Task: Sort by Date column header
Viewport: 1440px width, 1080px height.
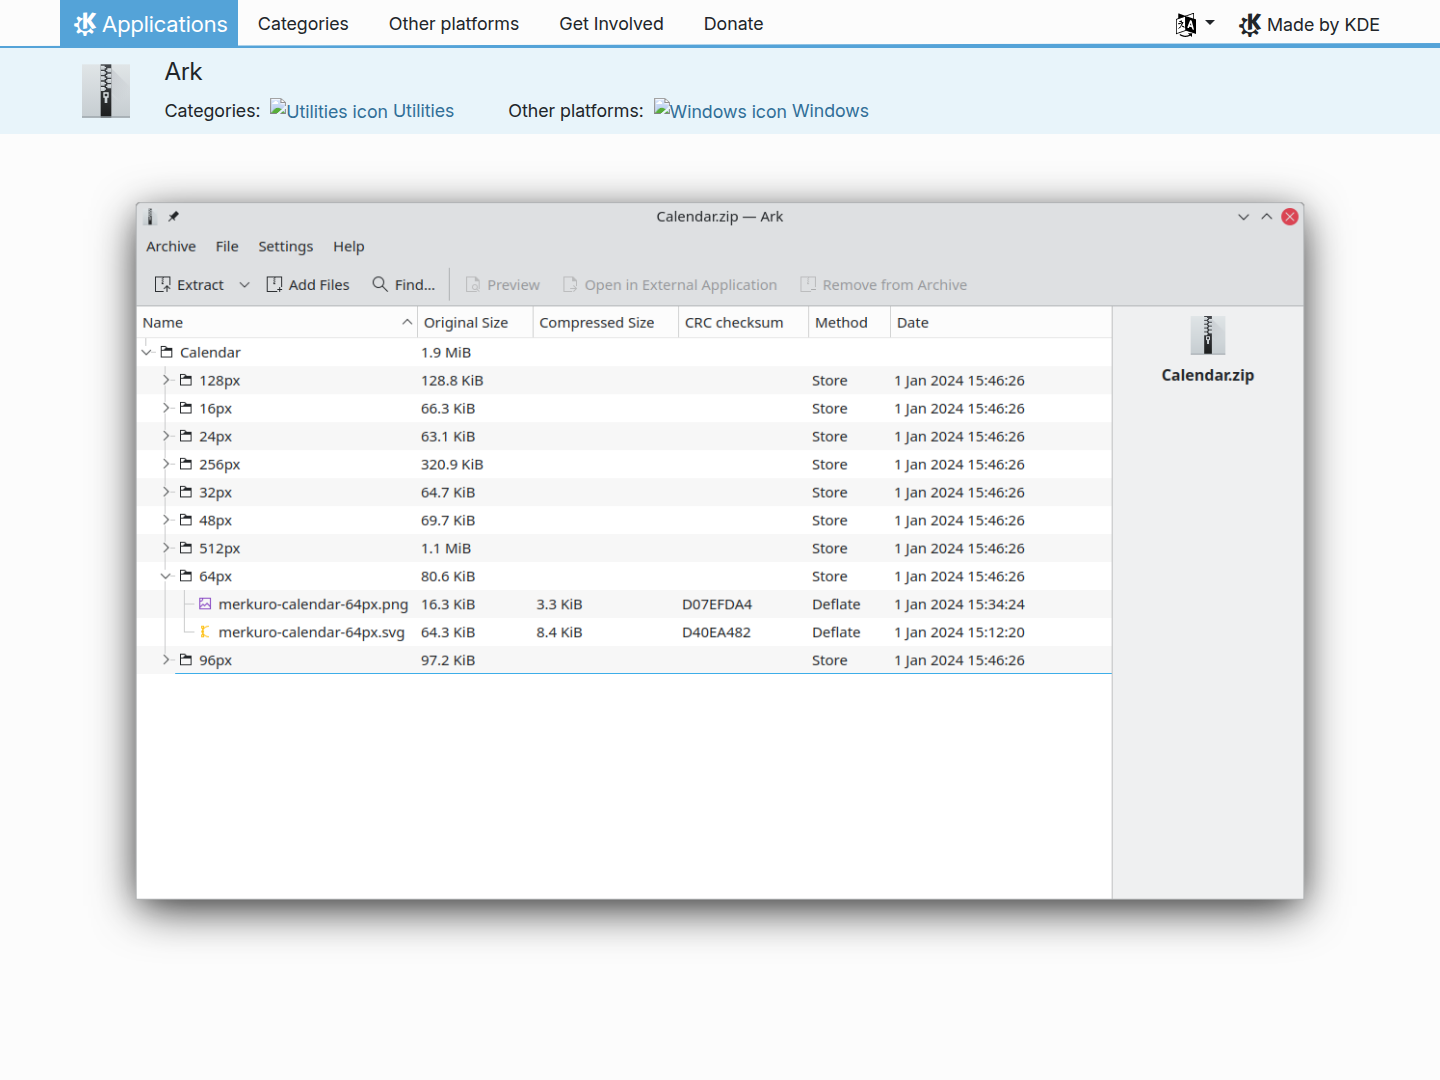Action: (1001, 323)
